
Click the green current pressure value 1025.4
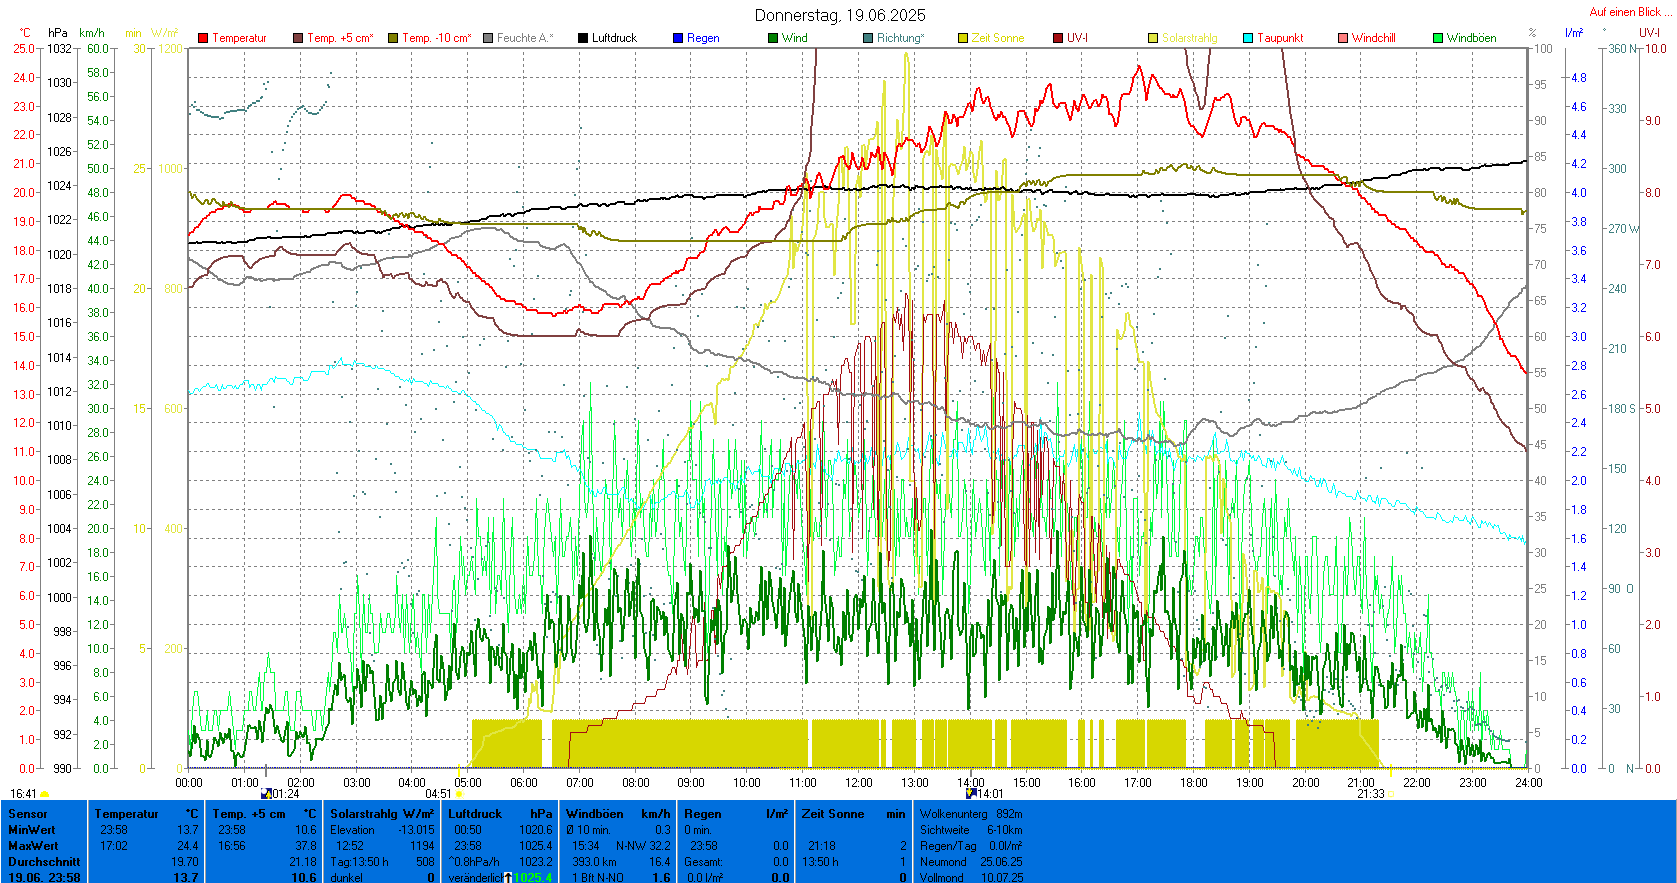pos(533,878)
